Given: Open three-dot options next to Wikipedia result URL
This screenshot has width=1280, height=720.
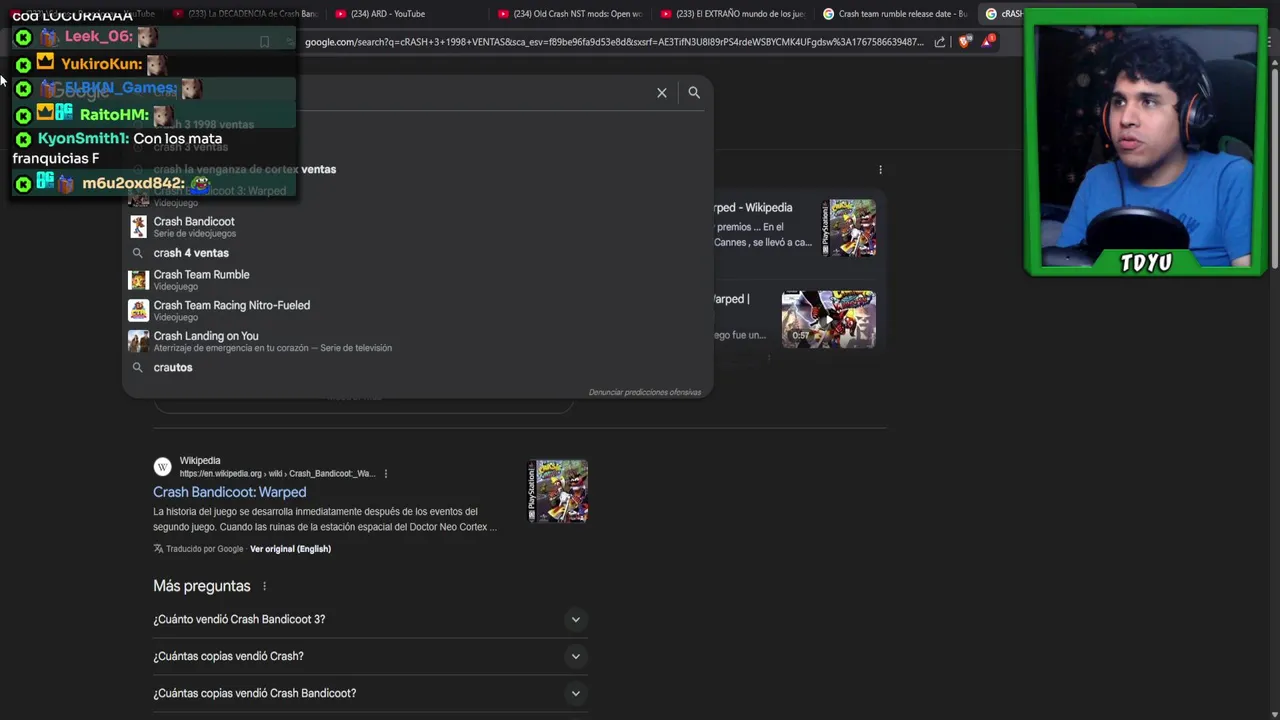Looking at the screenshot, I should (386, 474).
